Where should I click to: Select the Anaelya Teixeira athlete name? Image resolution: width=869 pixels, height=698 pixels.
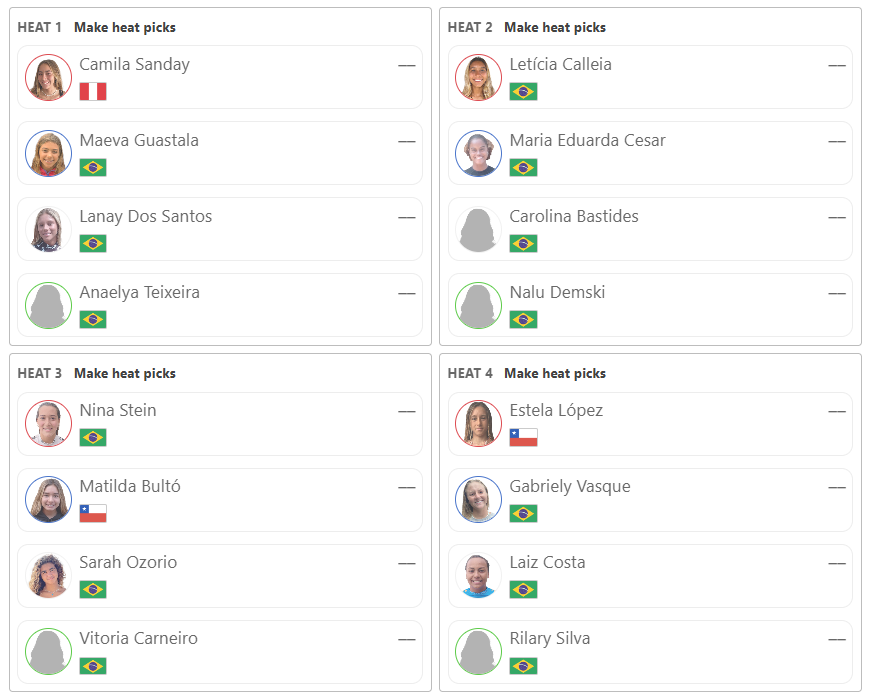tap(140, 292)
